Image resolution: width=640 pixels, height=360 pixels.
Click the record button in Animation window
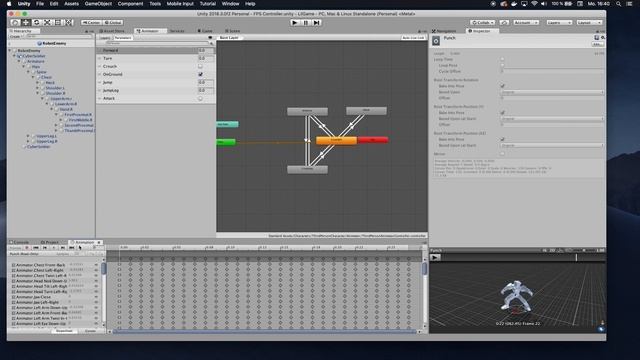27,248
